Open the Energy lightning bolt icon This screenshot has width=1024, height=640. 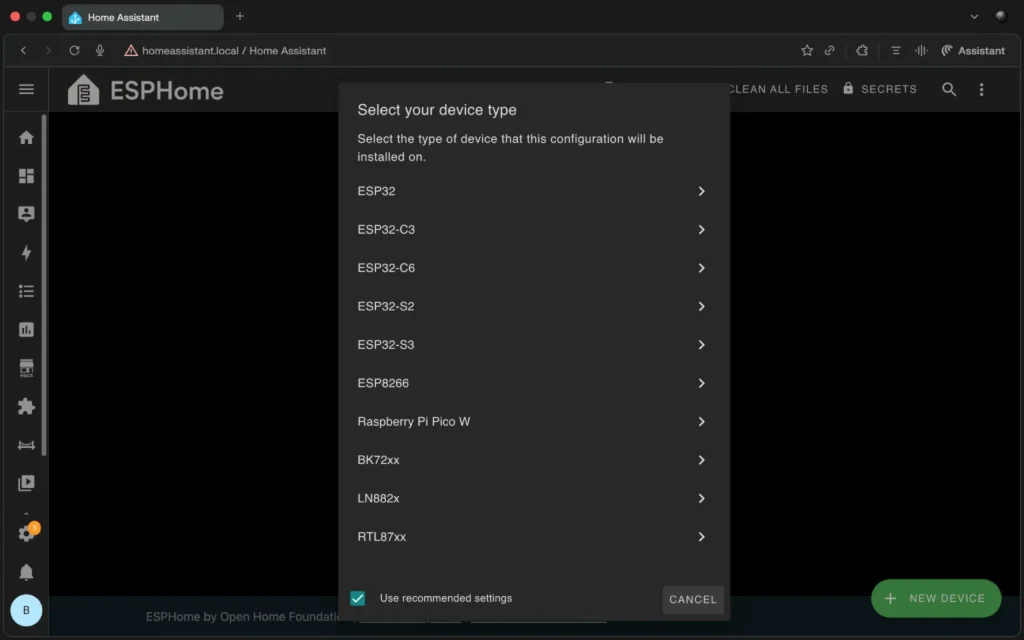coord(26,252)
